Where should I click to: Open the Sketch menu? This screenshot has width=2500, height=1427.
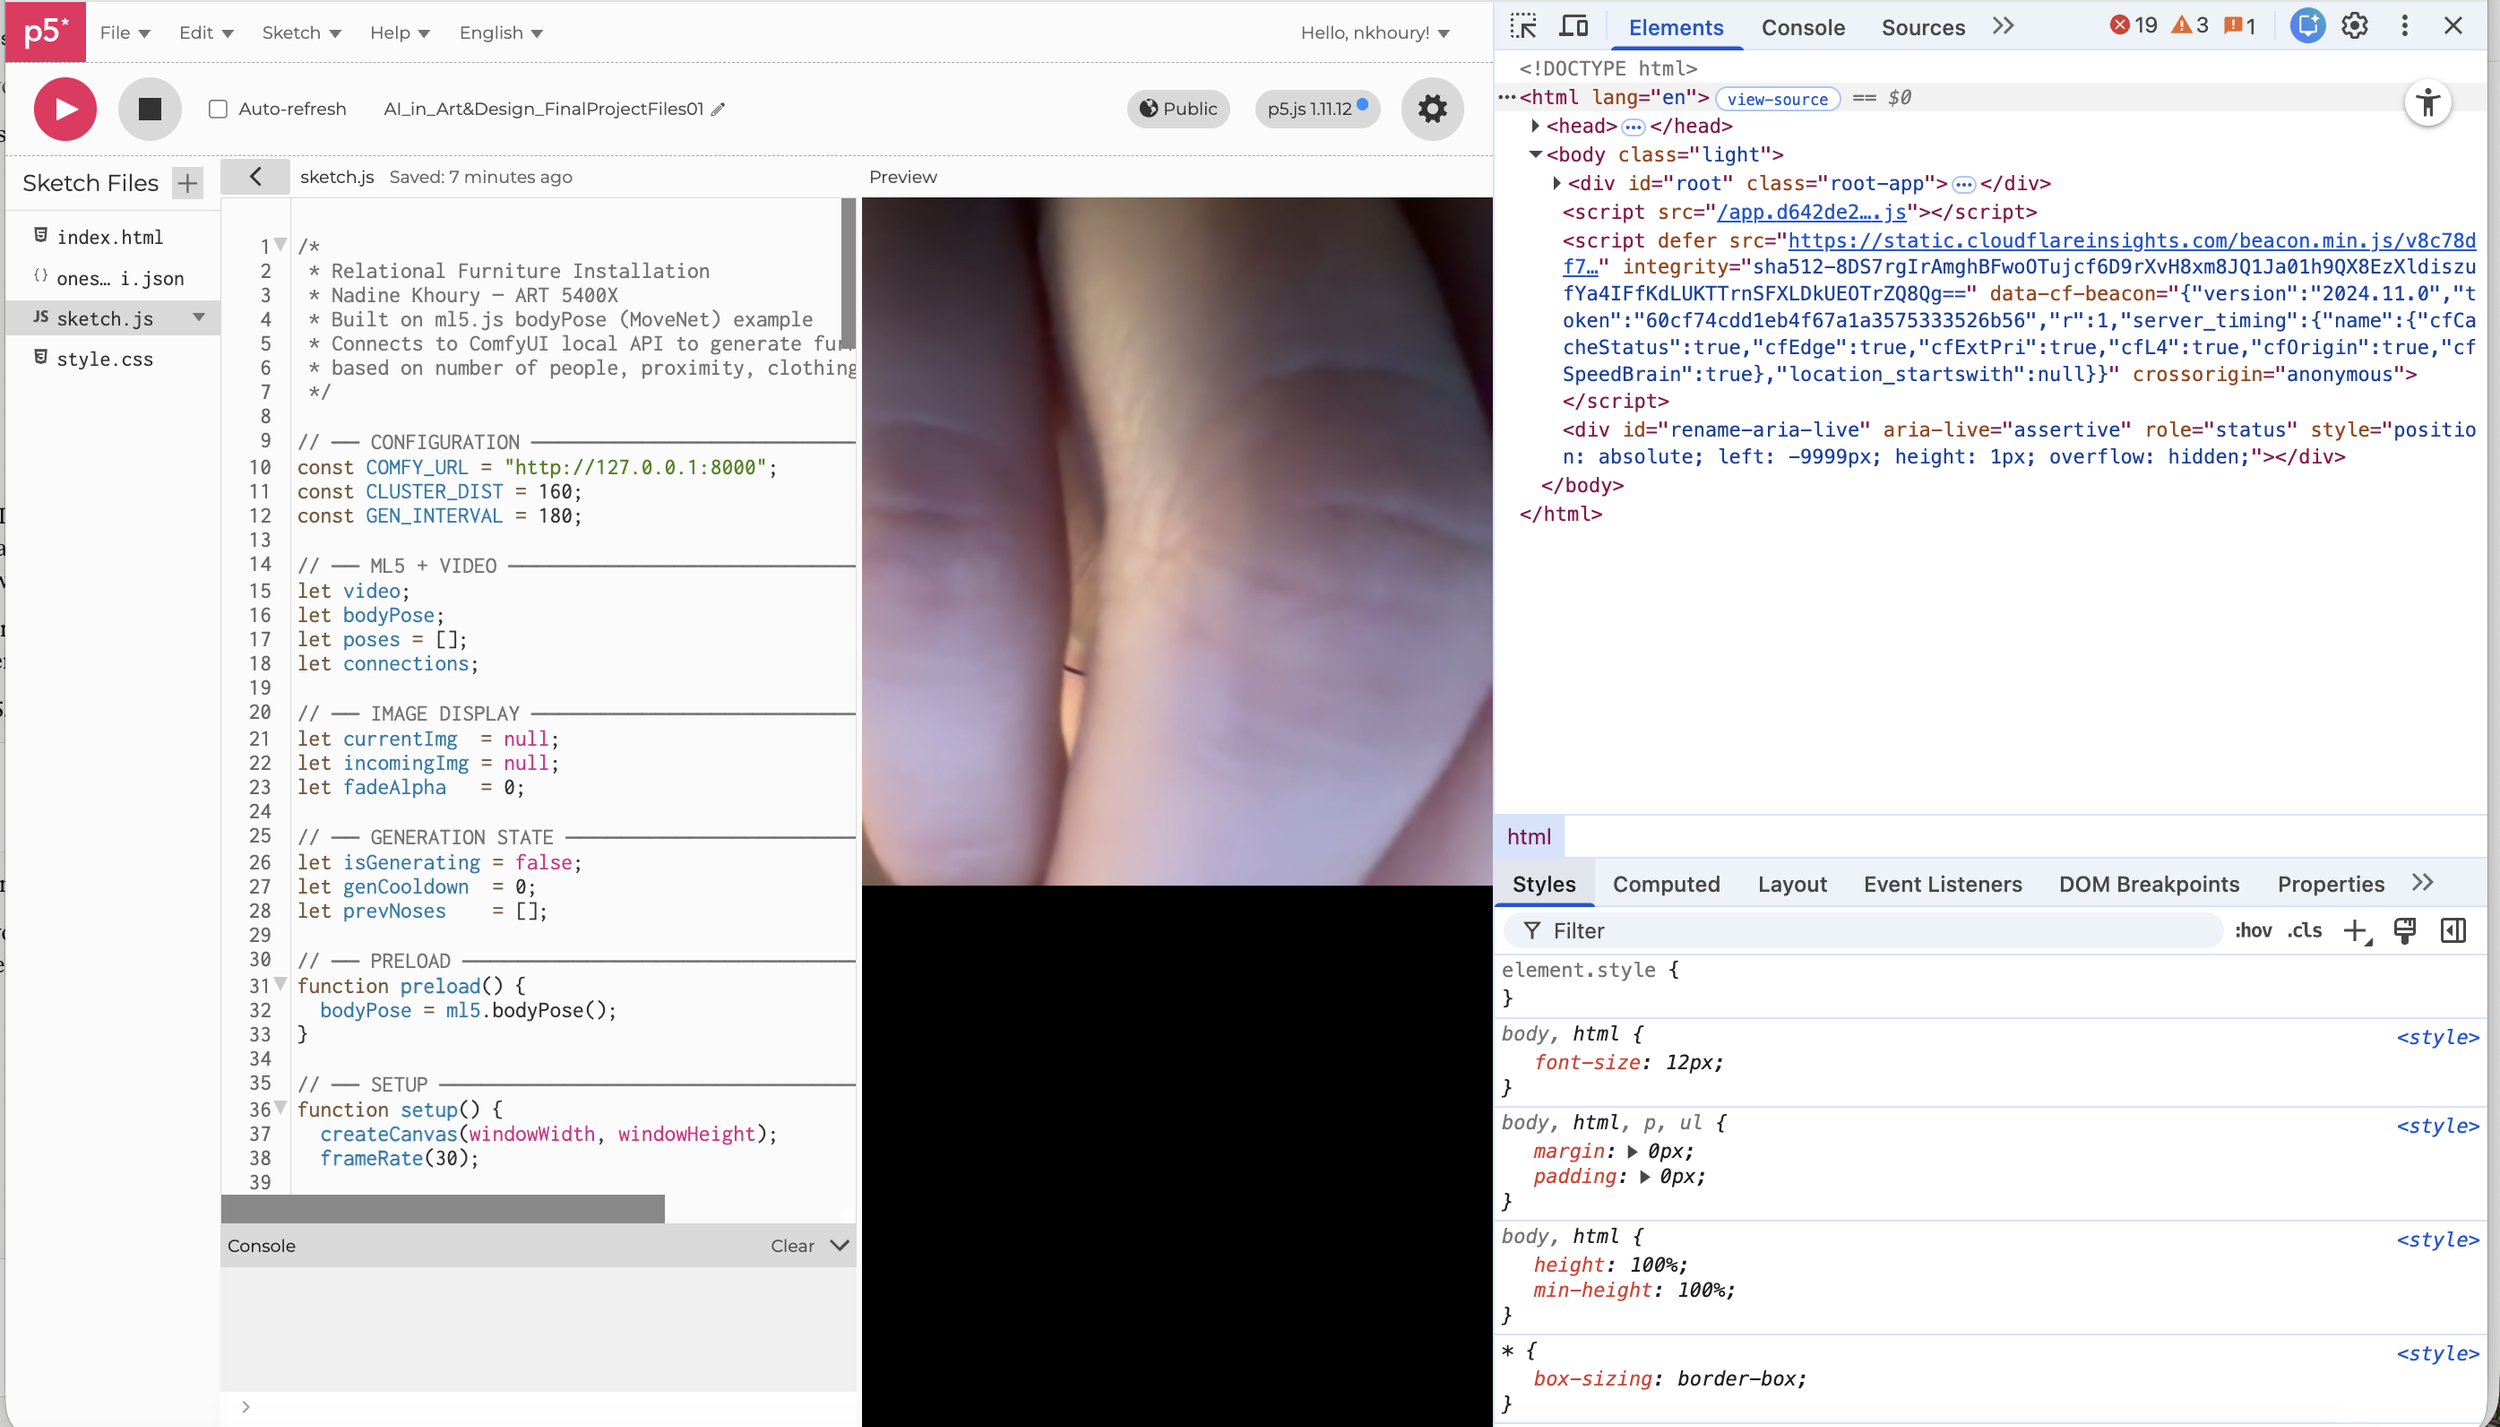pyautogui.click(x=301, y=33)
